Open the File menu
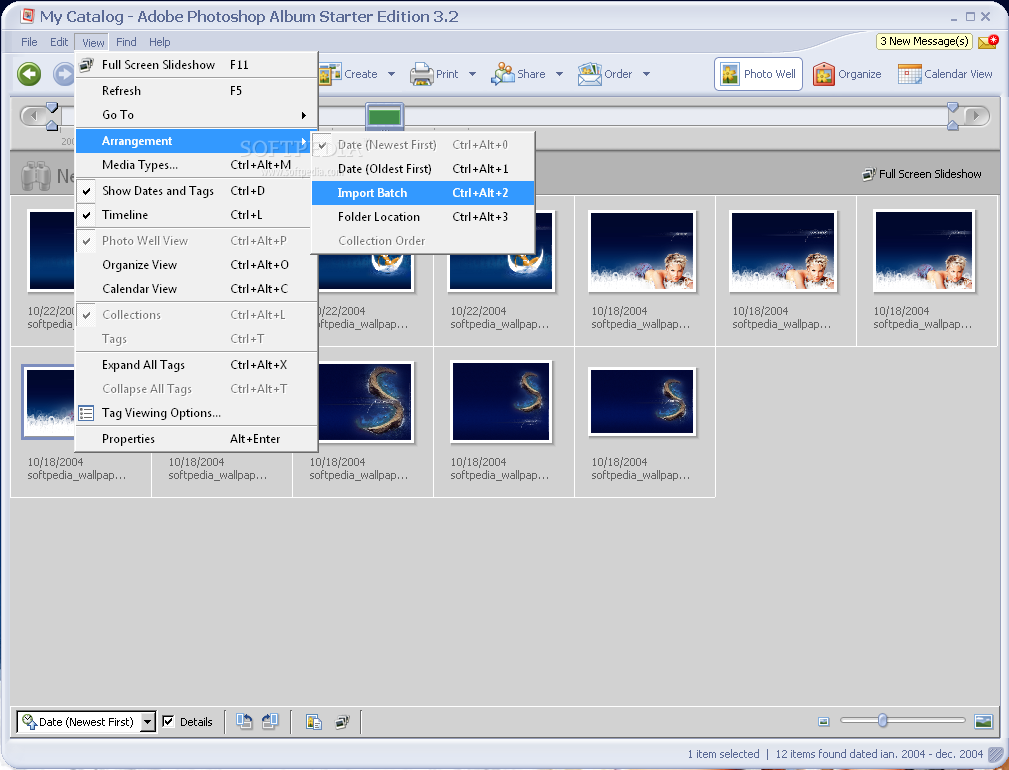1009x770 pixels. click(x=29, y=42)
